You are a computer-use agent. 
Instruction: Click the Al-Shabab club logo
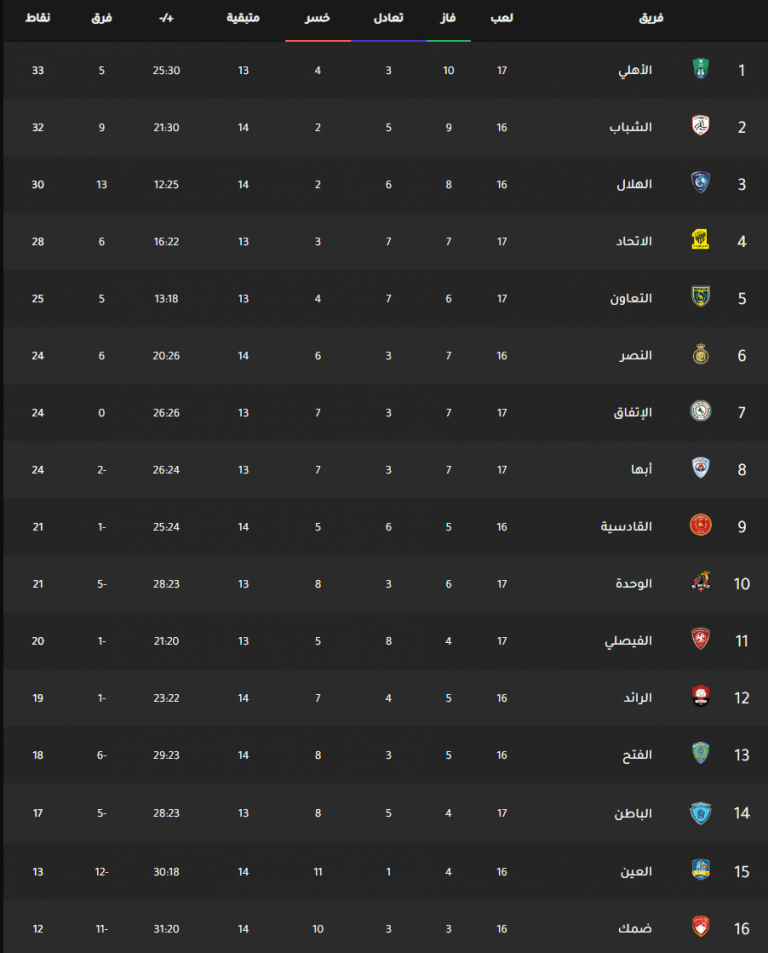pyautogui.click(x=701, y=126)
